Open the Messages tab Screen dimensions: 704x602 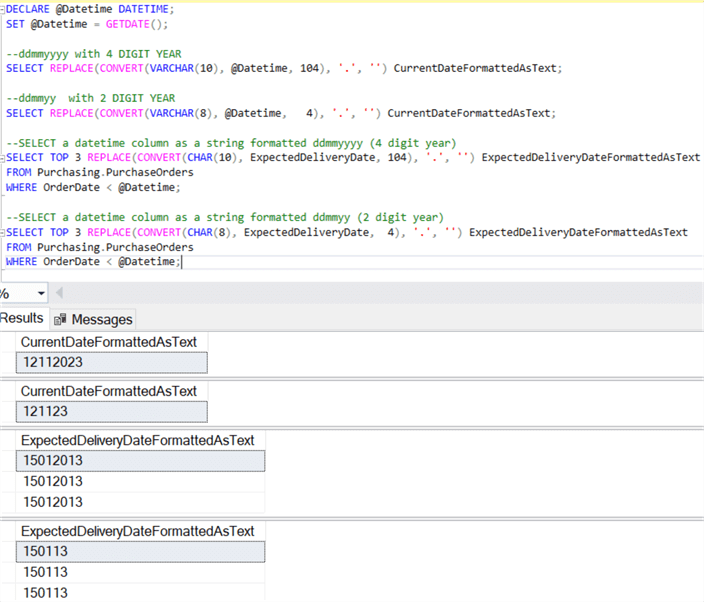tap(93, 319)
